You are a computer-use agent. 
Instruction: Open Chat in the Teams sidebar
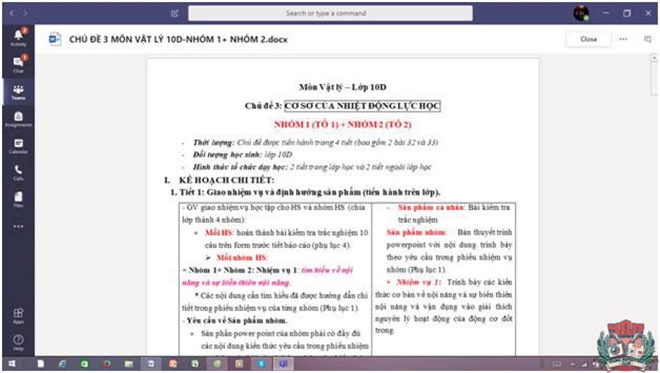[x=19, y=64]
